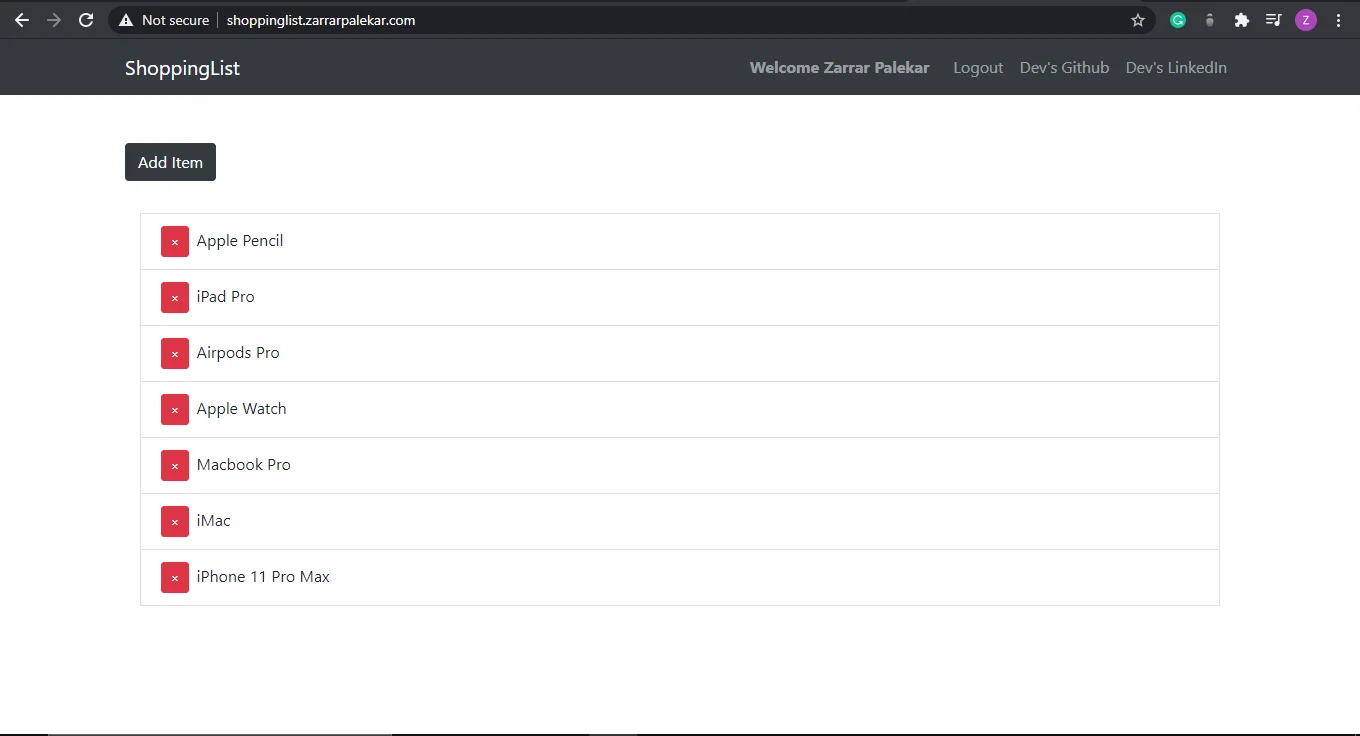Remove the iMac list entry
Viewport: 1360px width, 736px height.
(175, 521)
